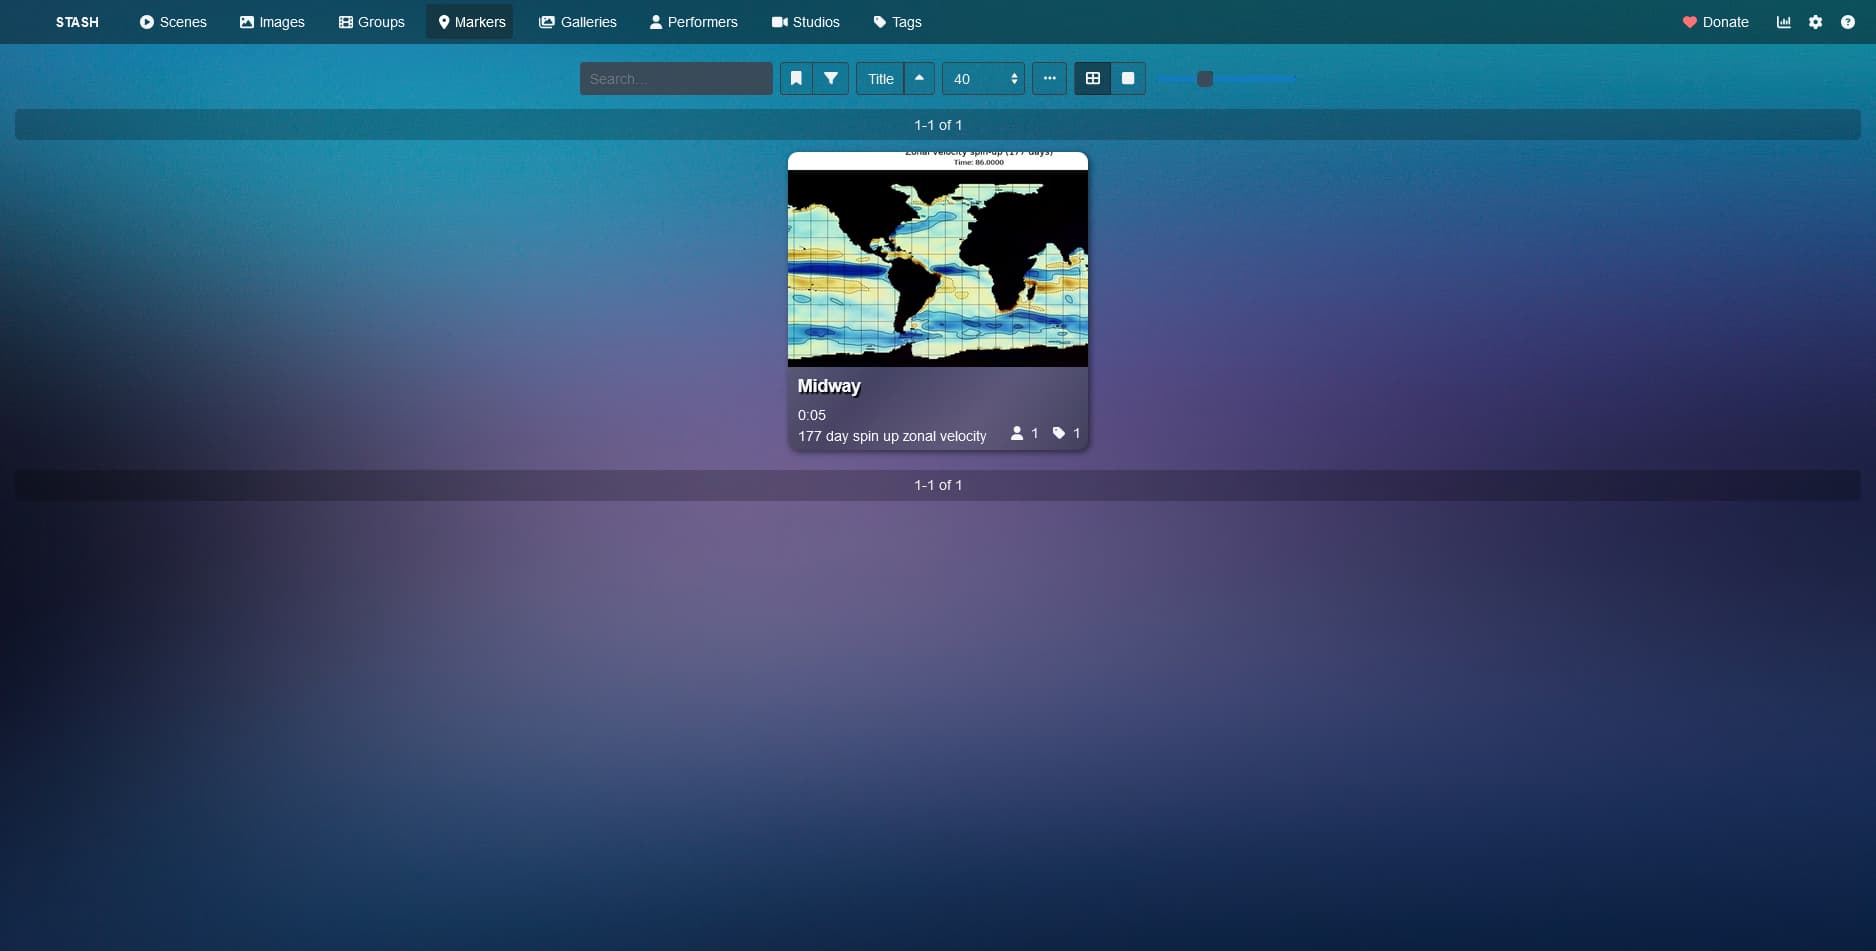Click the Donate heart link
The image size is (1876, 951).
[x=1715, y=22]
